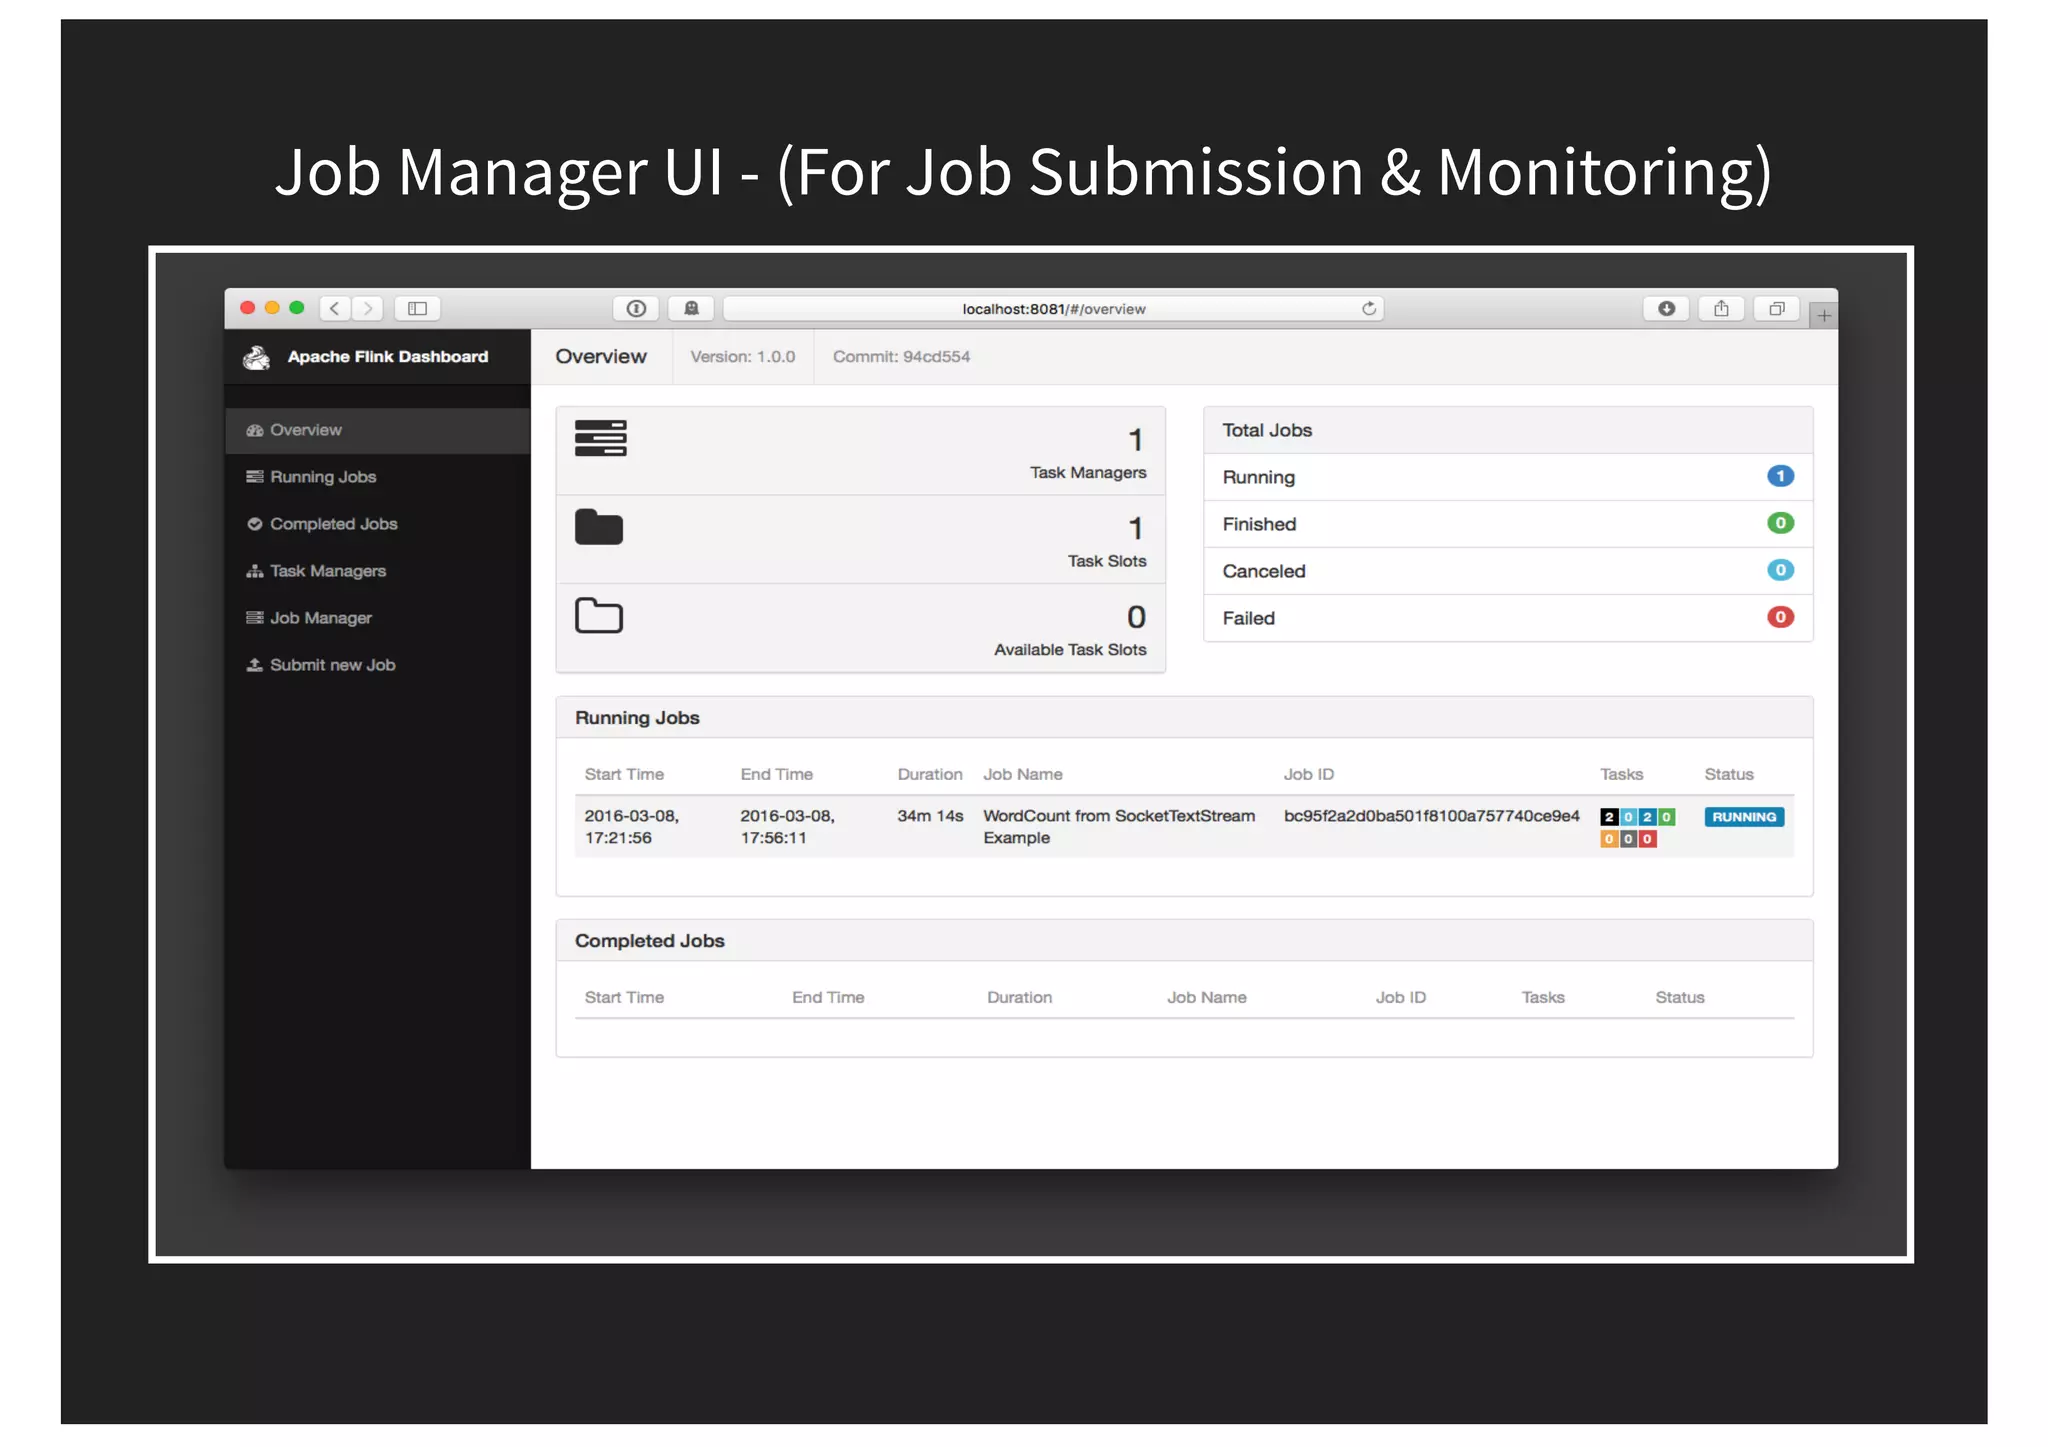Go forward with the browser forward arrow
The height and width of the screenshot is (1447, 2048).
[x=368, y=309]
